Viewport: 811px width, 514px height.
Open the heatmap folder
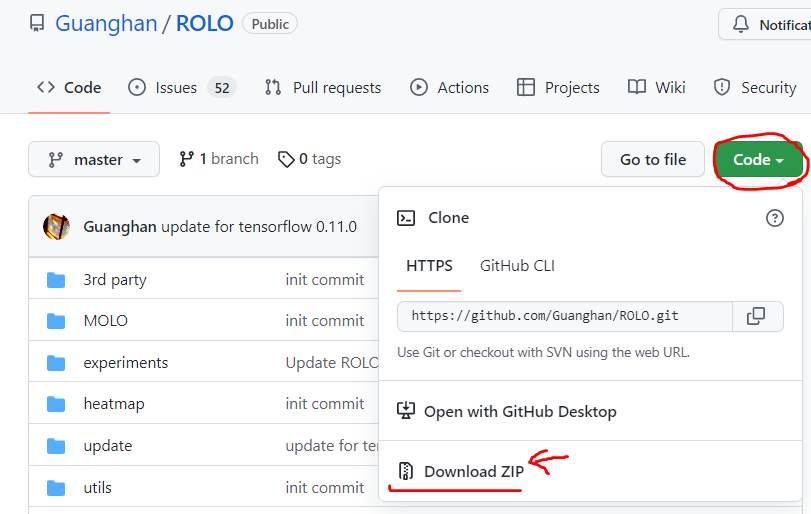coord(114,403)
